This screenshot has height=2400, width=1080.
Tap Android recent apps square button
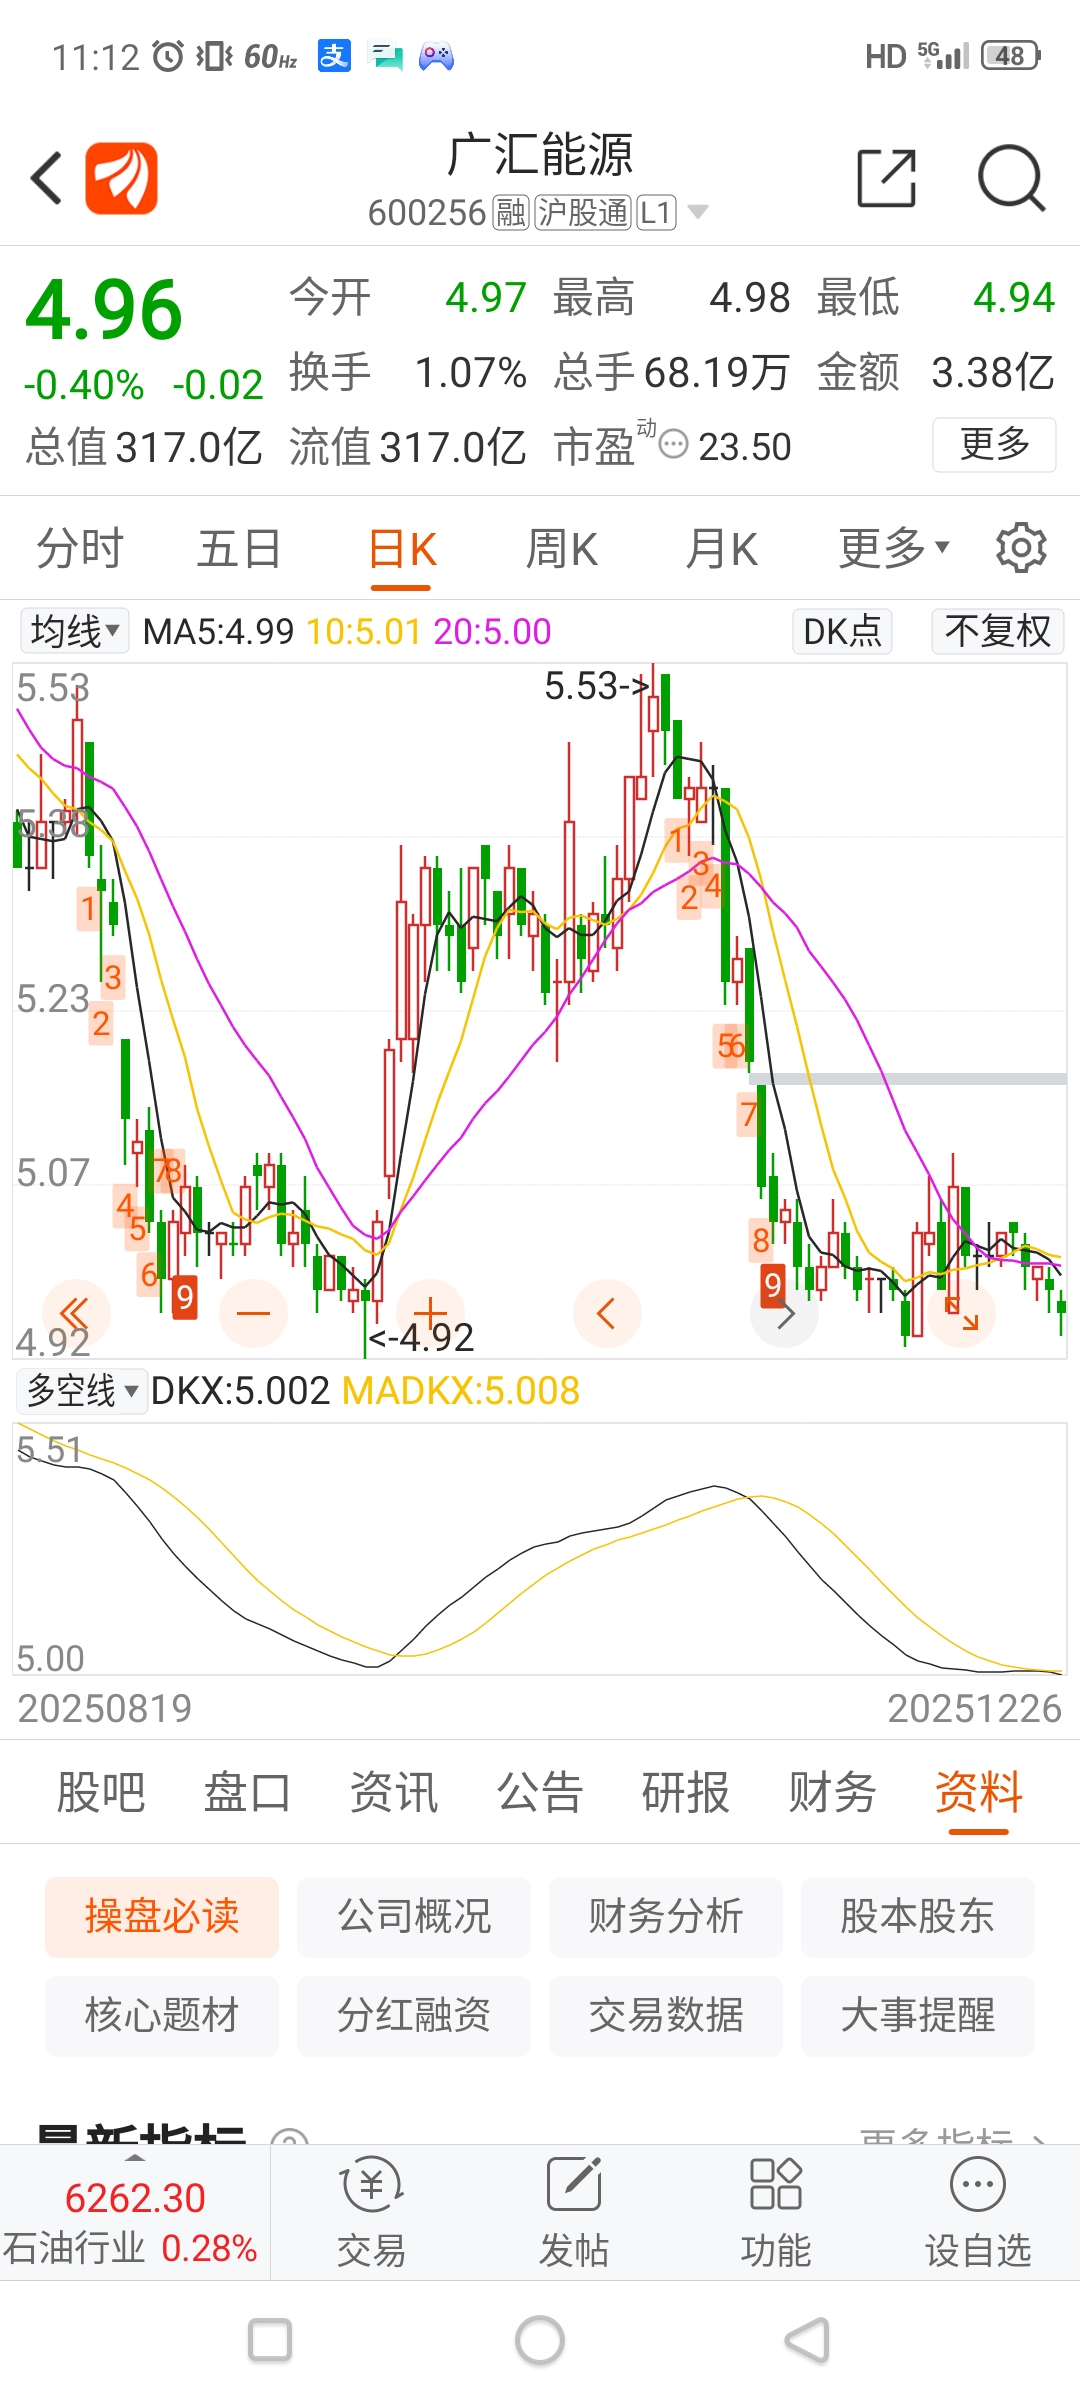click(x=270, y=2341)
